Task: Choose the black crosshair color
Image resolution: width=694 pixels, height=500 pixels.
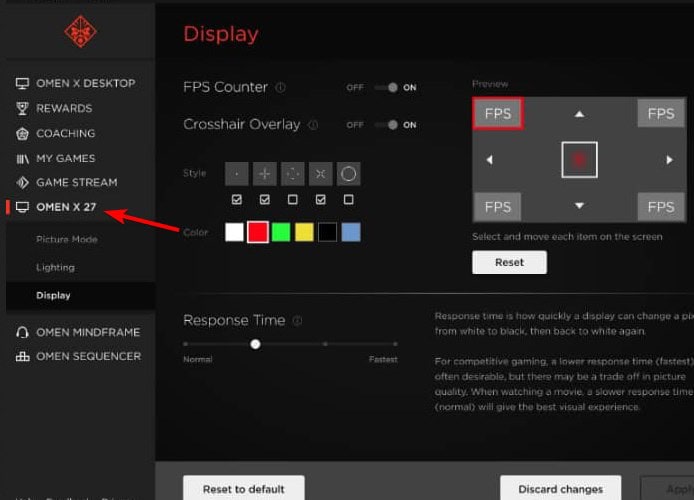Action: point(328,232)
